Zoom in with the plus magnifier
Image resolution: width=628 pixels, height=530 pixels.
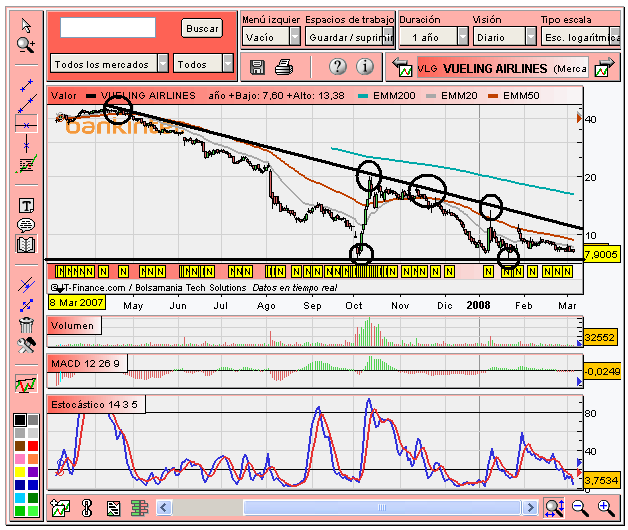click(x=606, y=508)
